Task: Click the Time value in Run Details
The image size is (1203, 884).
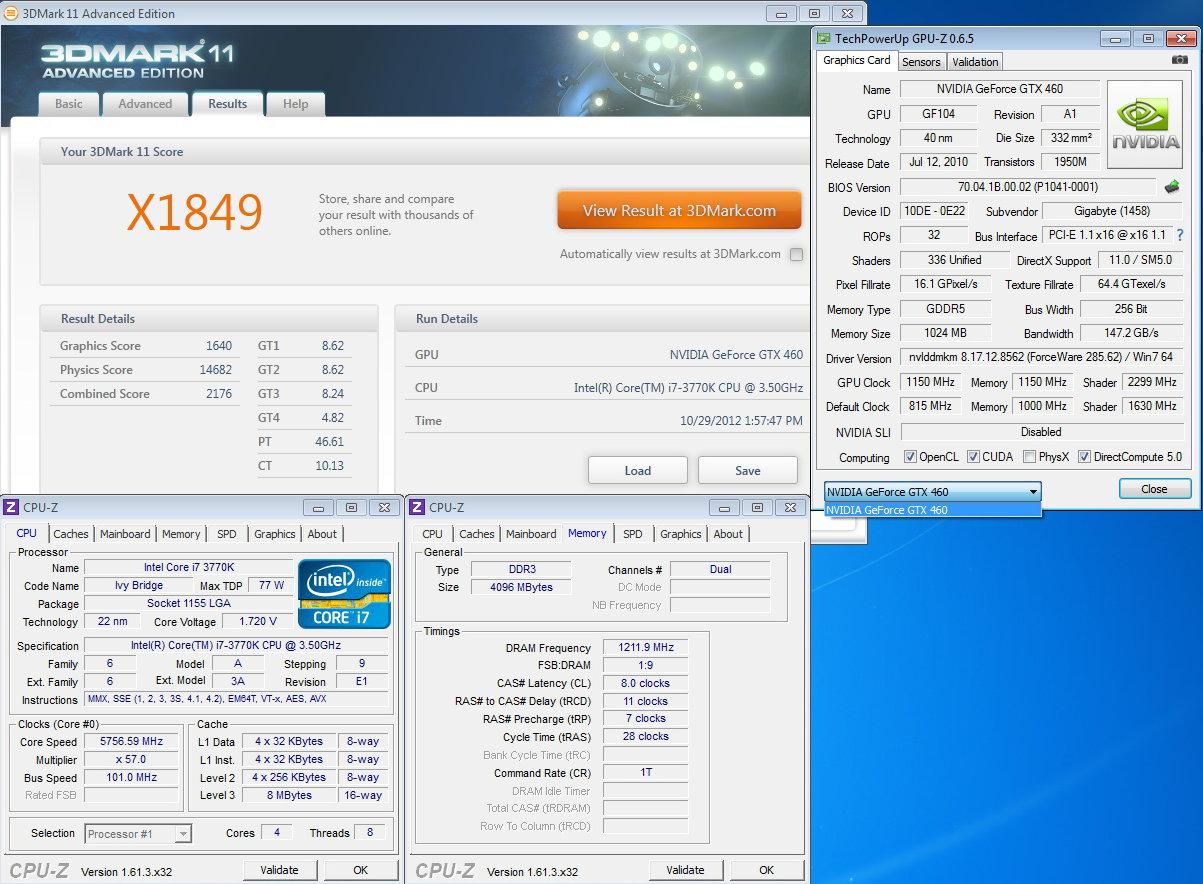Action: coord(741,421)
